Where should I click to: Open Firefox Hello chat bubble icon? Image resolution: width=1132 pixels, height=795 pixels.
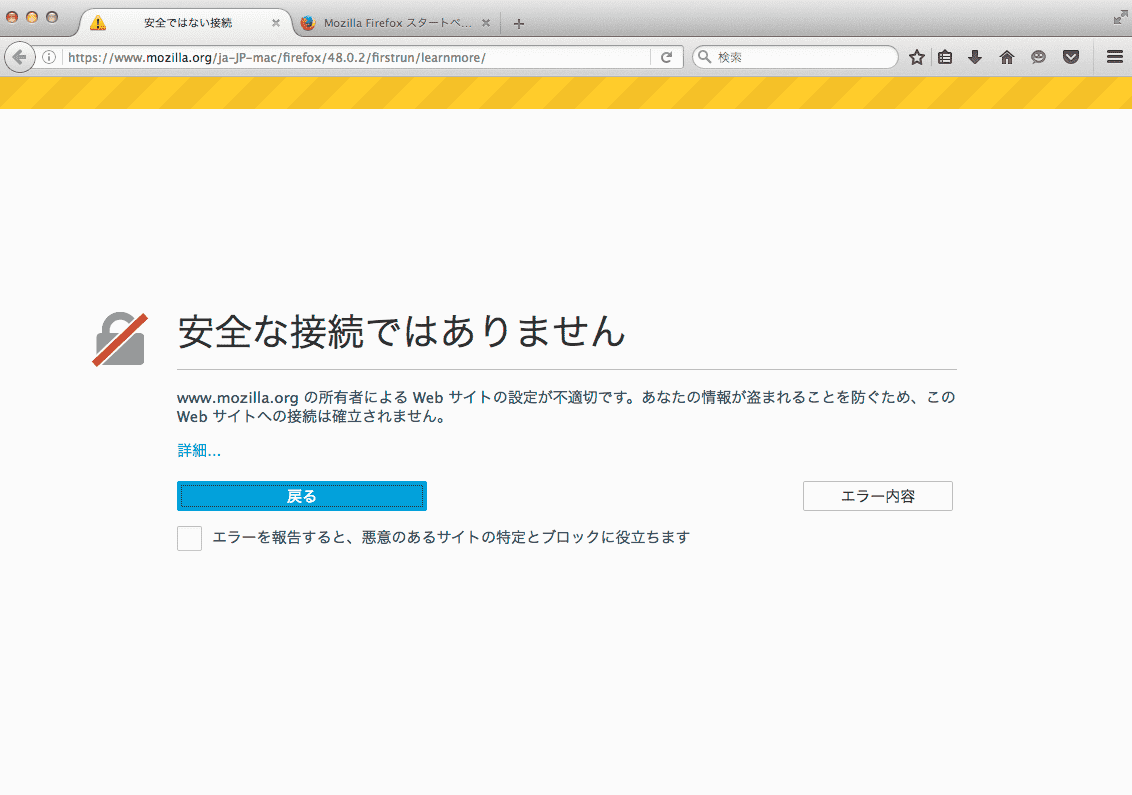click(1038, 57)
